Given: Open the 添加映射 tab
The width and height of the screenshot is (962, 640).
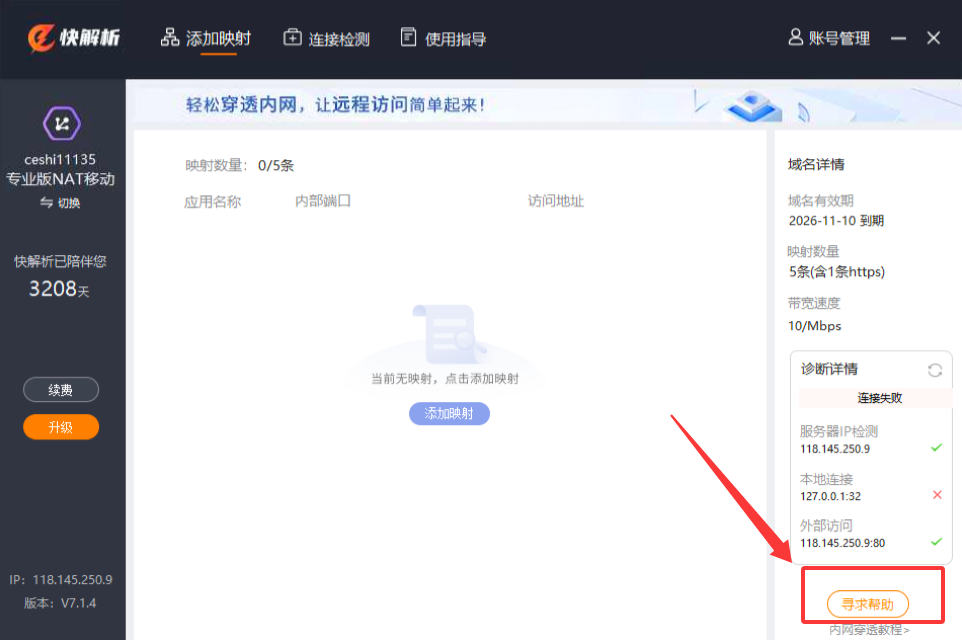Looking at the screenshot, I should click(x=206, y=39).
